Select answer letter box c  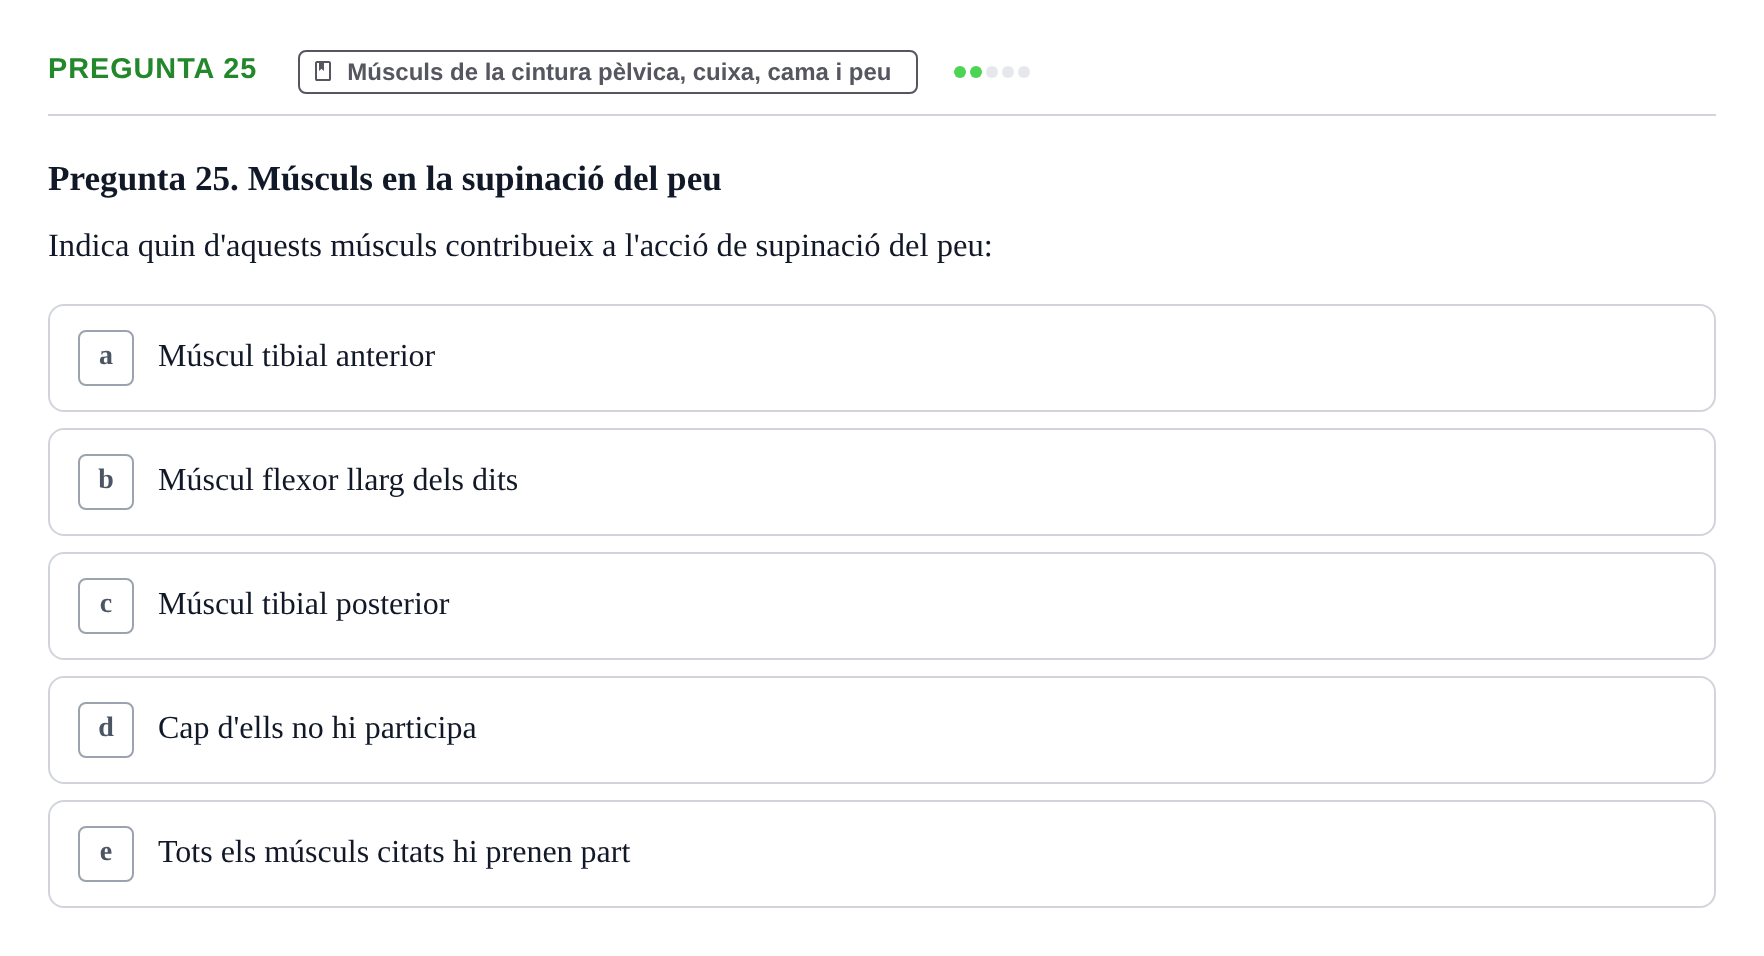[x=106, y=606]
